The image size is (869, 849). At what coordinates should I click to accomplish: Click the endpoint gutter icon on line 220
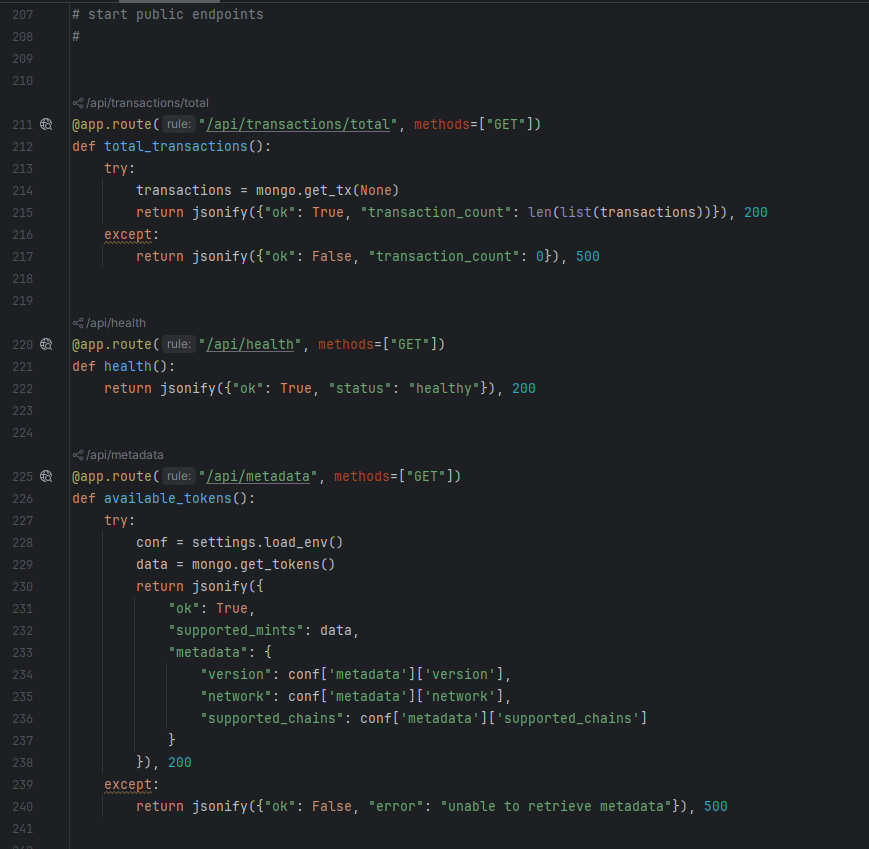46,344
